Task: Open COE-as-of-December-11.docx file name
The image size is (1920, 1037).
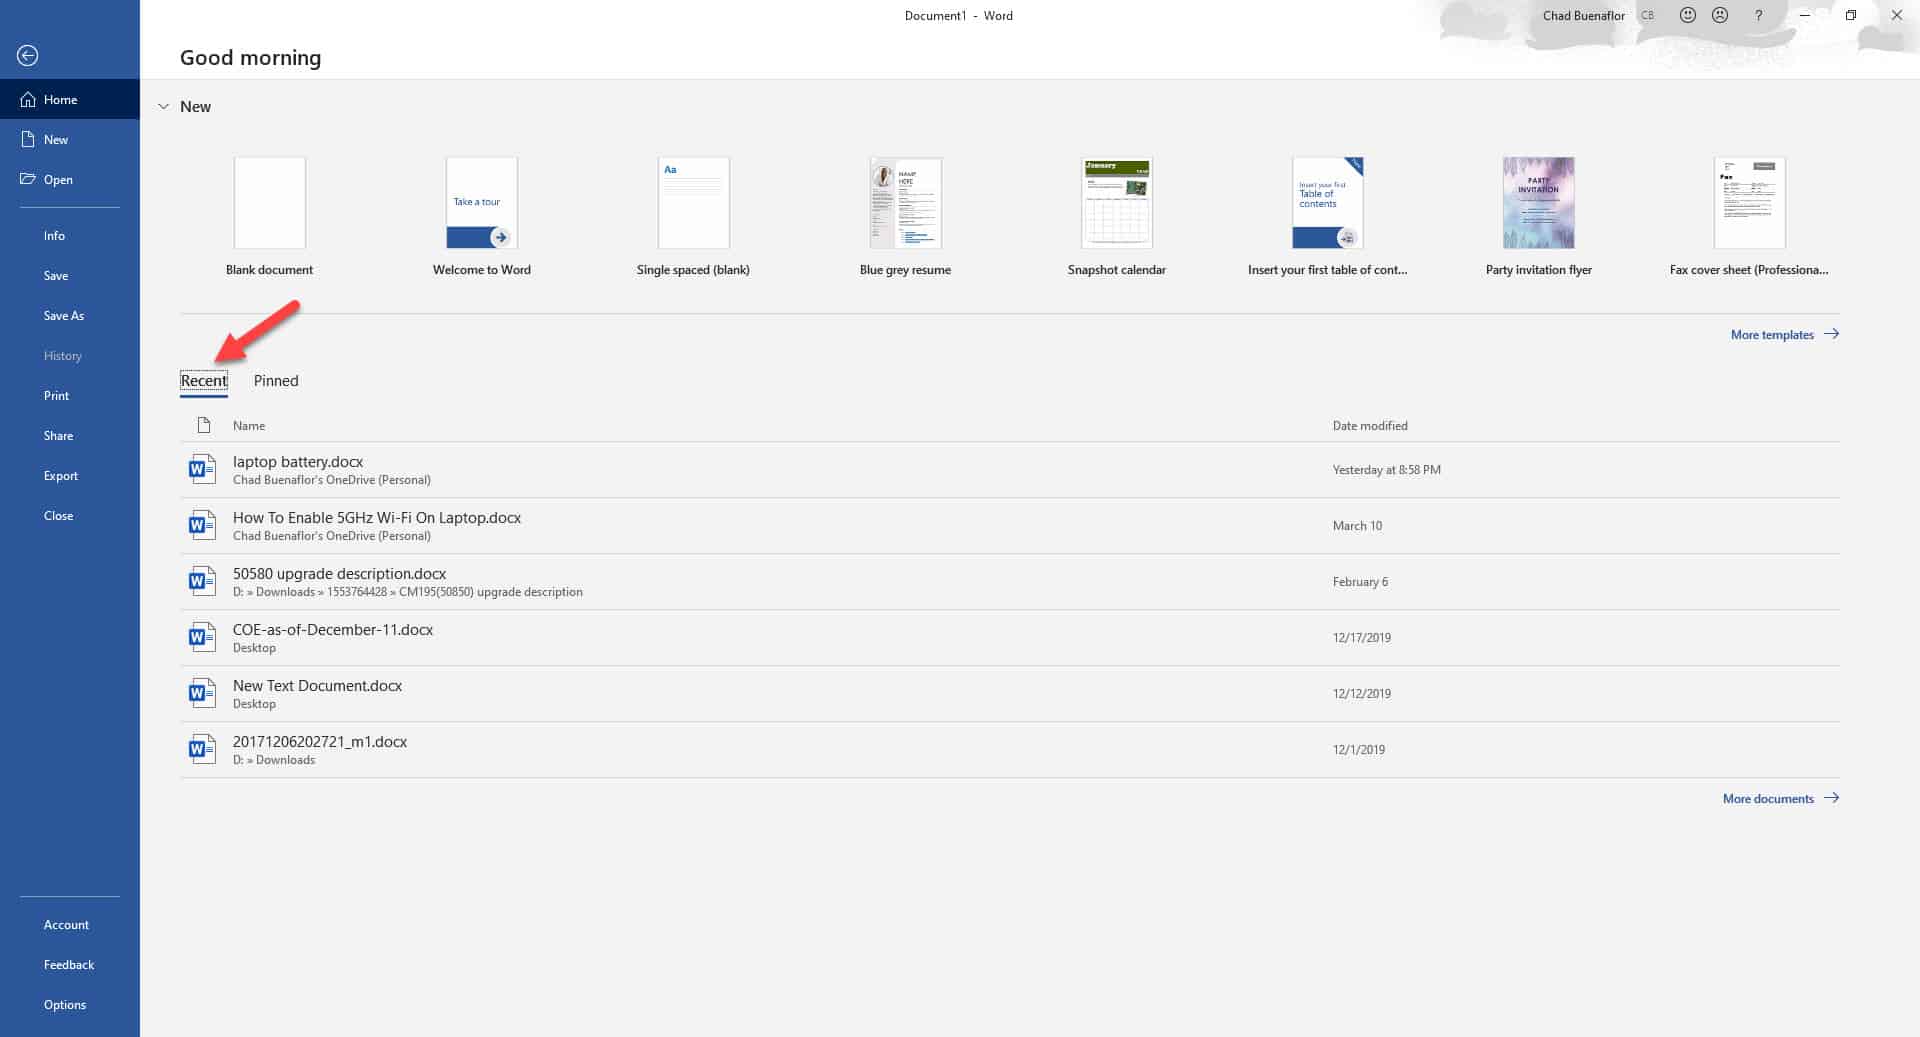Action: pos(333,630)
